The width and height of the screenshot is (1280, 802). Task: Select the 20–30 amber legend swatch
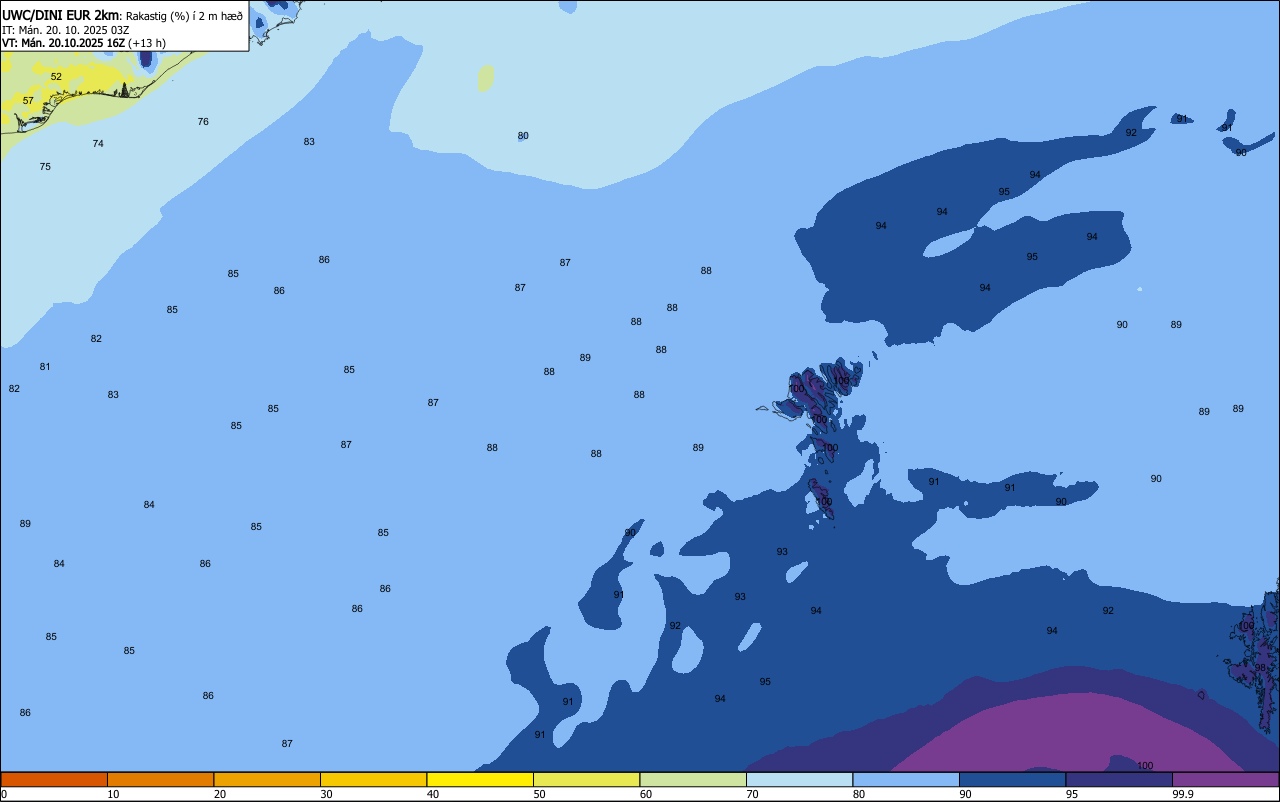(x=267, y=779)
